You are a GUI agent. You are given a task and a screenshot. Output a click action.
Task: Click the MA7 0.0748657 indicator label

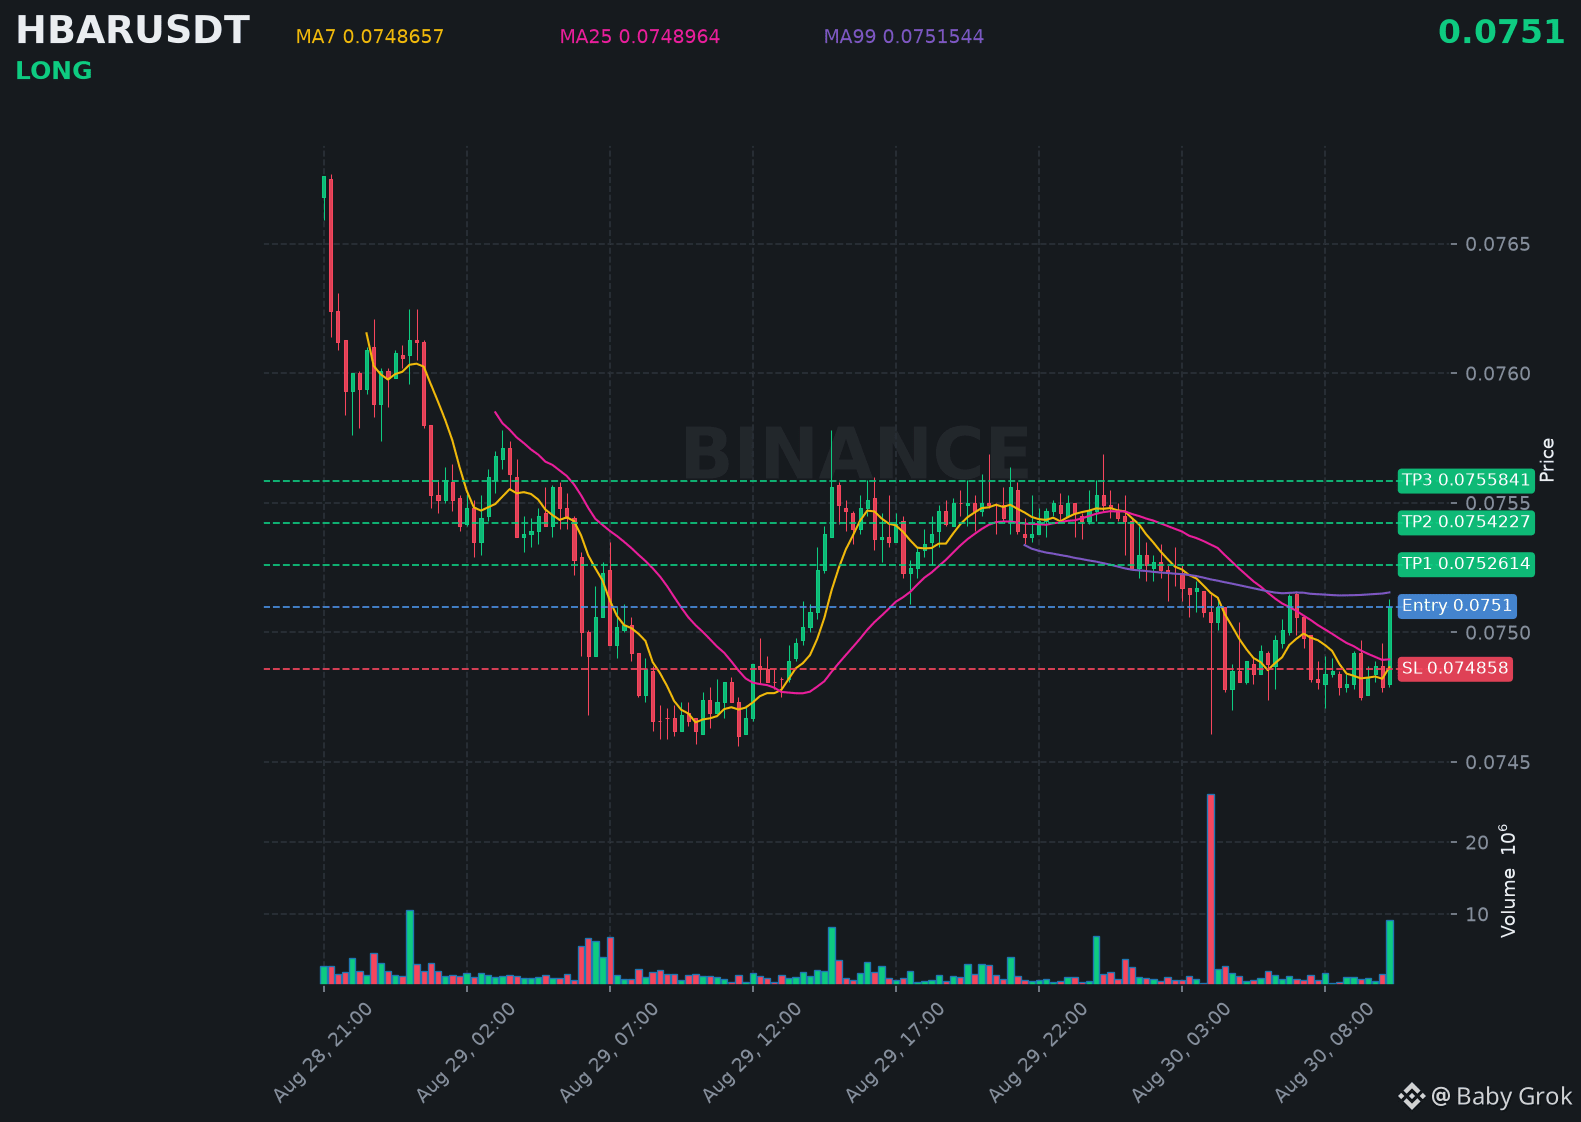click(370, 37)
